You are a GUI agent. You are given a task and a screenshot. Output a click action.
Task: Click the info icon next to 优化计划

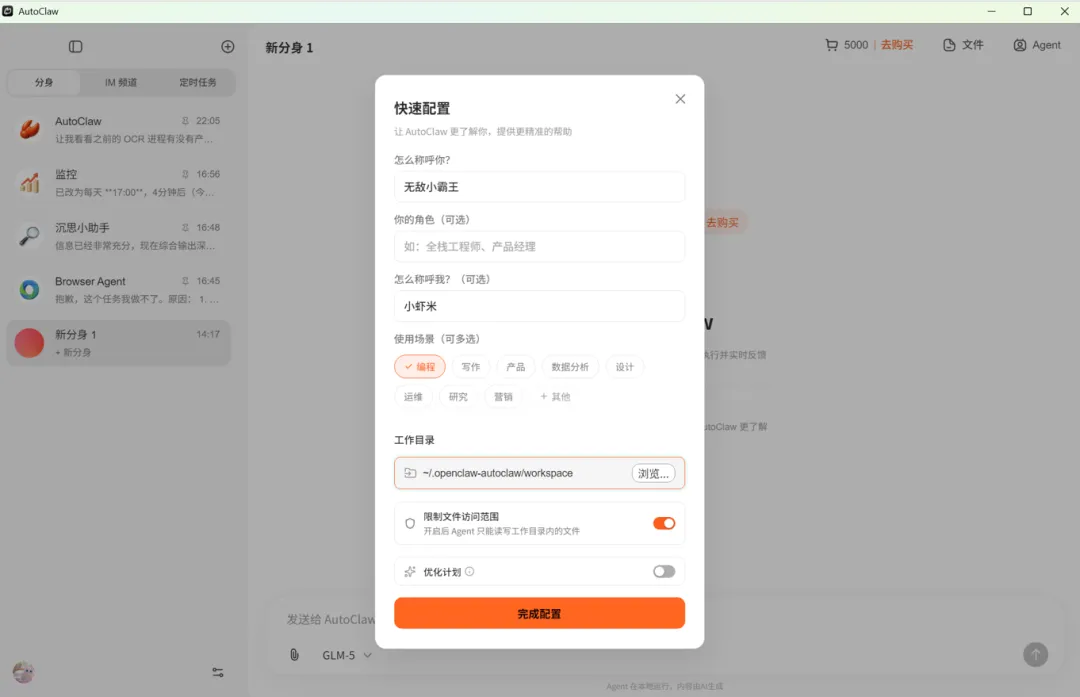[x=470, y=572]
